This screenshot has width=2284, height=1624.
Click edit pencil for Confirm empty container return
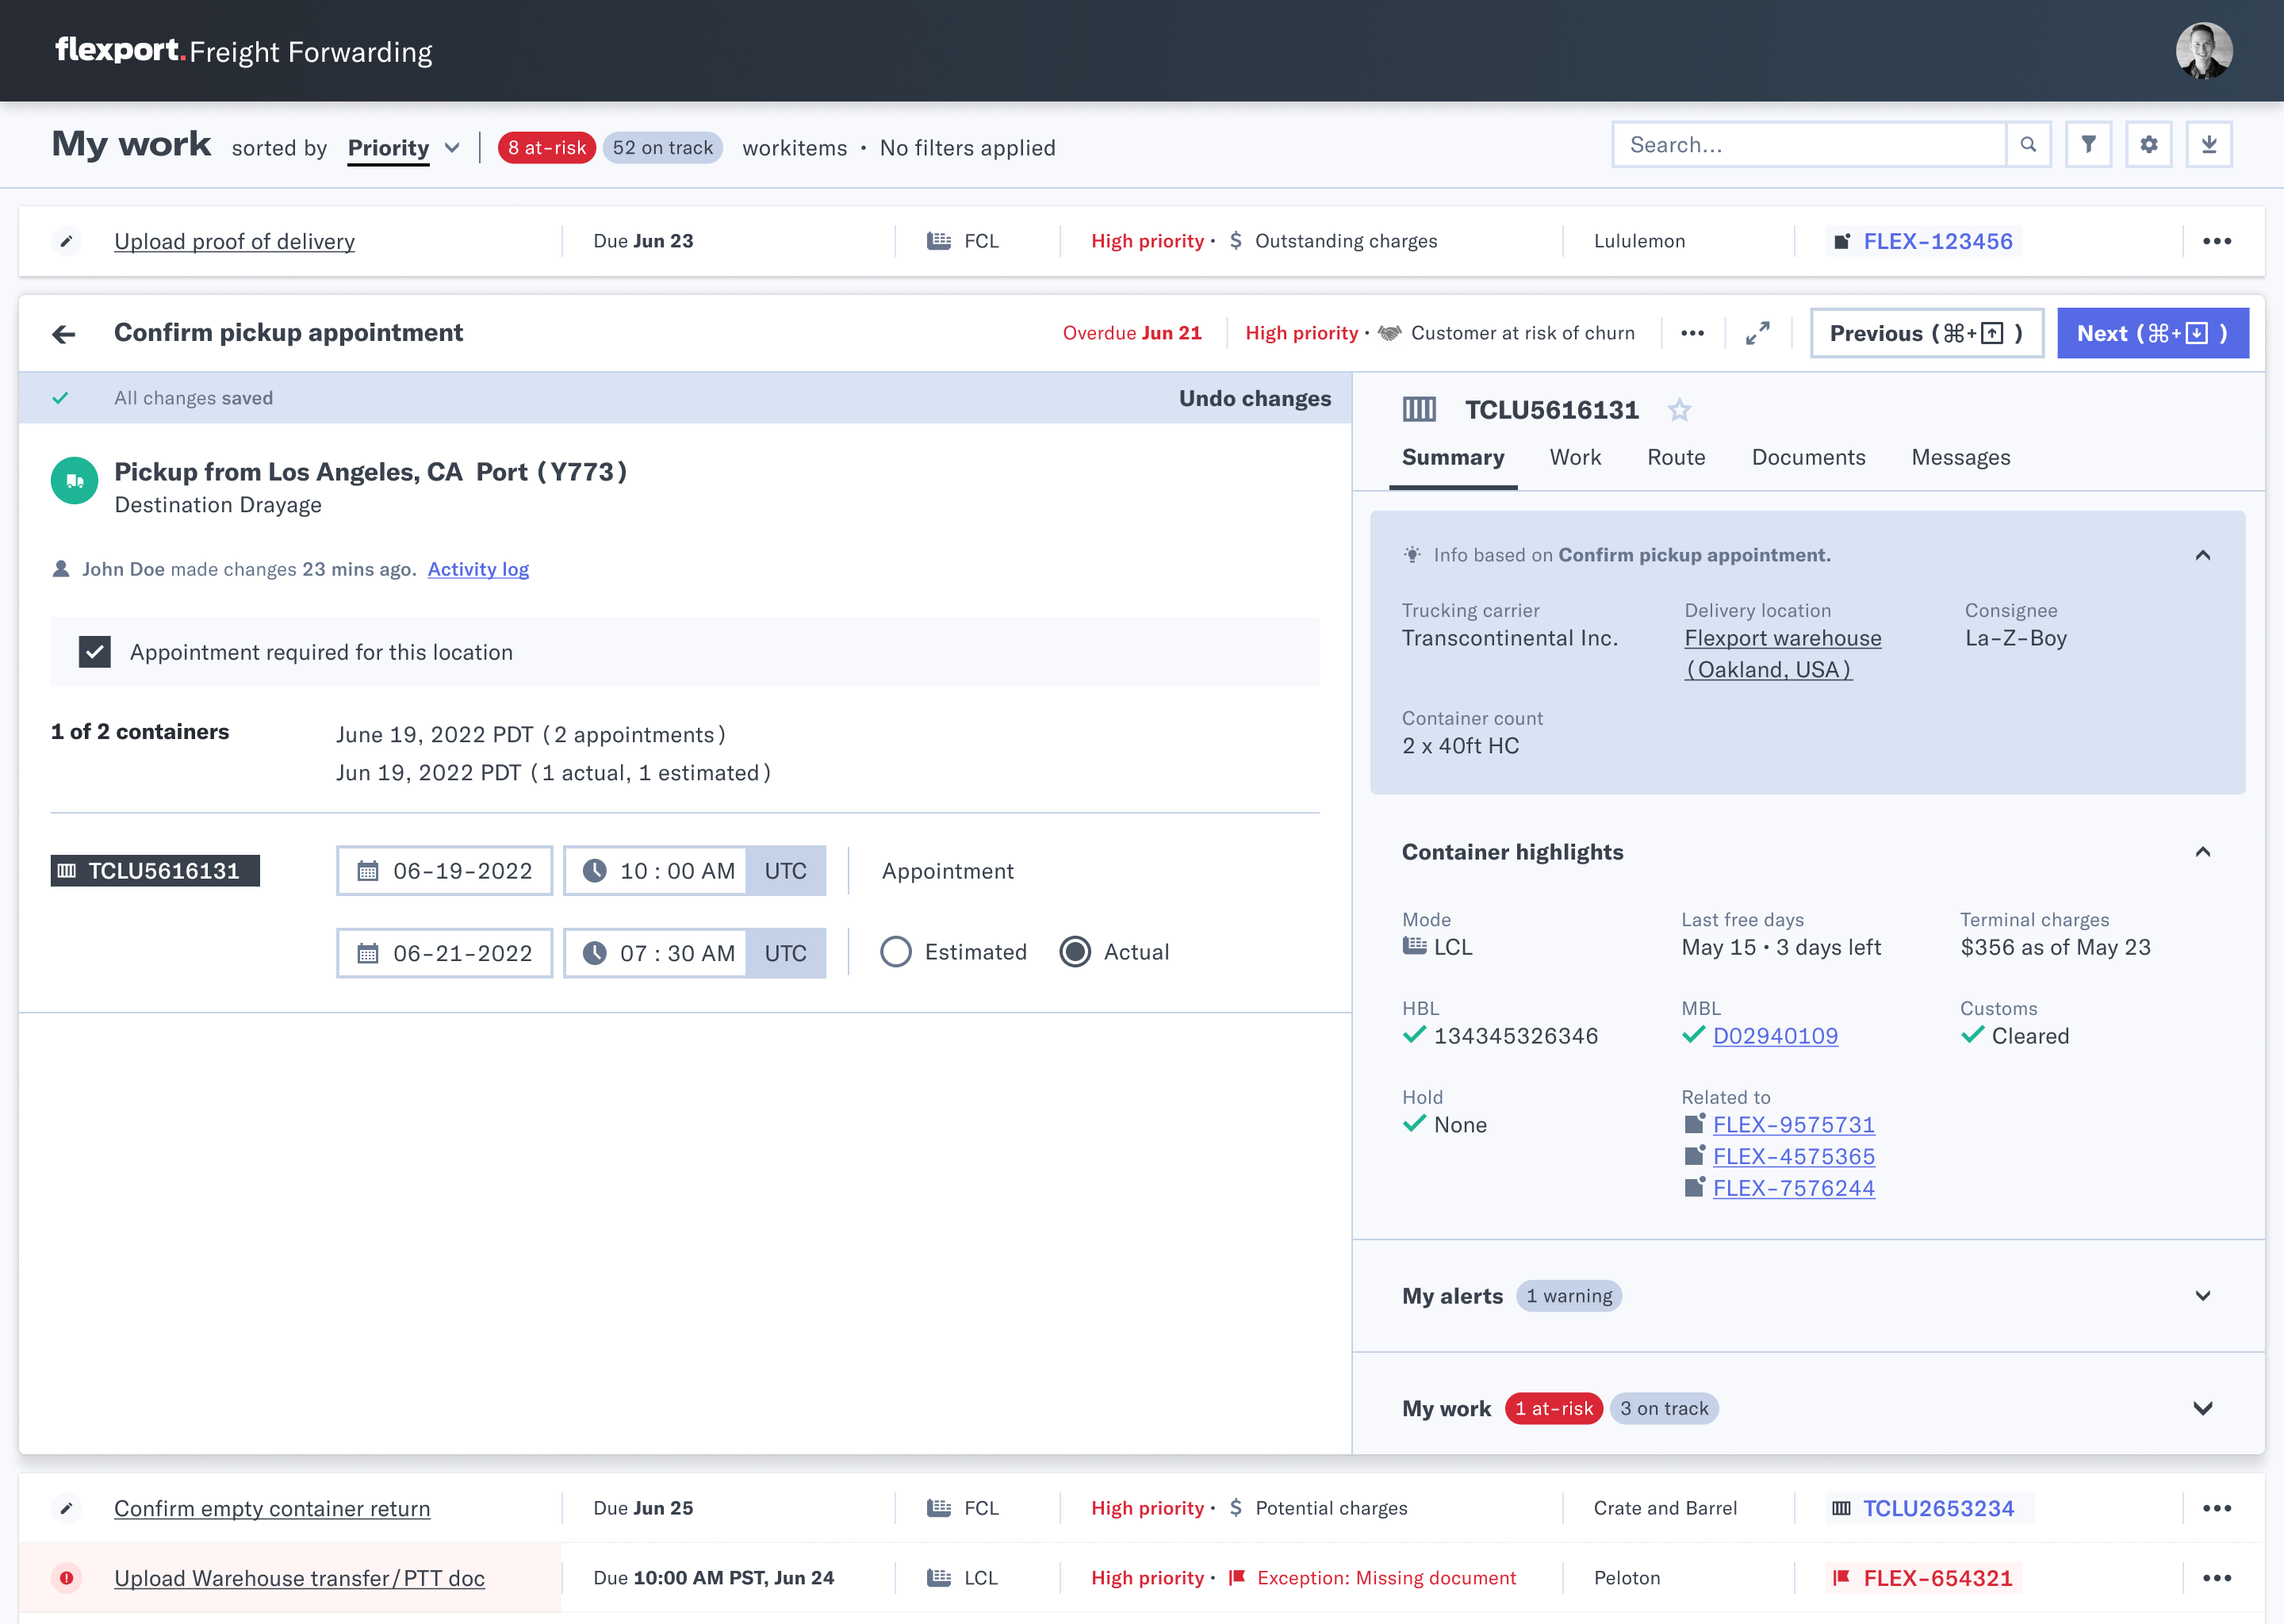coord(66,1508)
